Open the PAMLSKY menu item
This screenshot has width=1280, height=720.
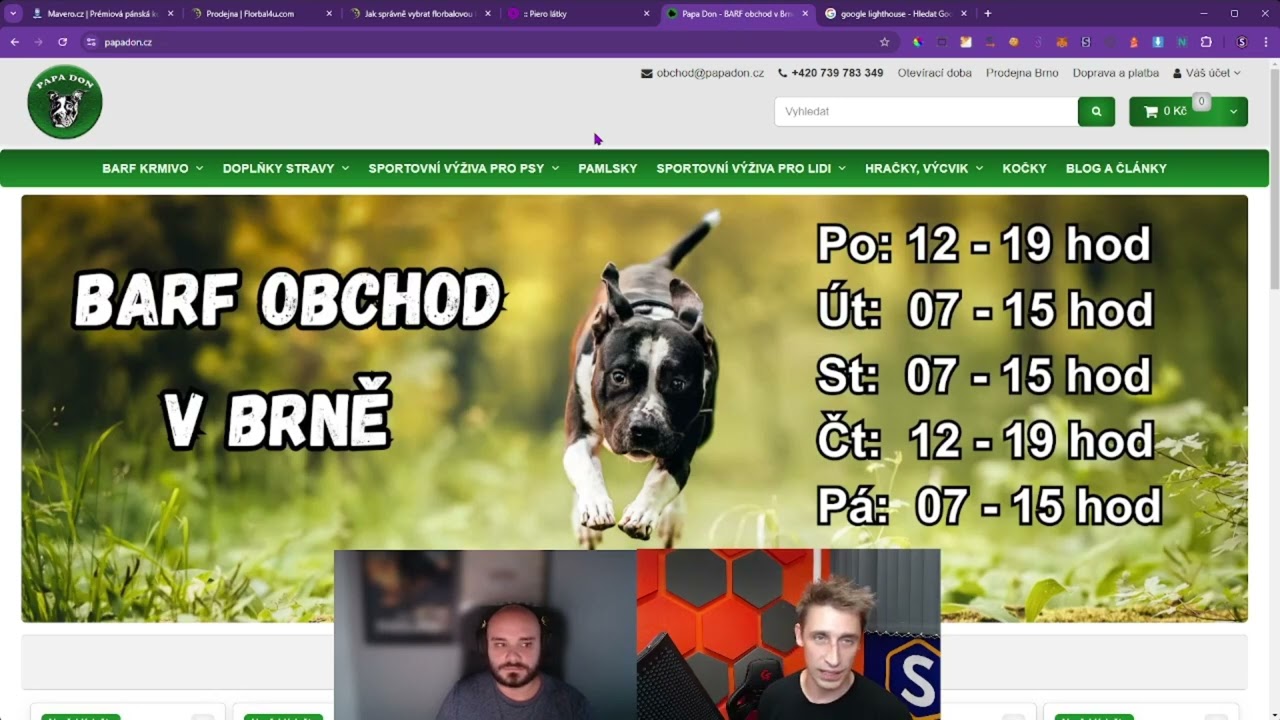[607, 168]
